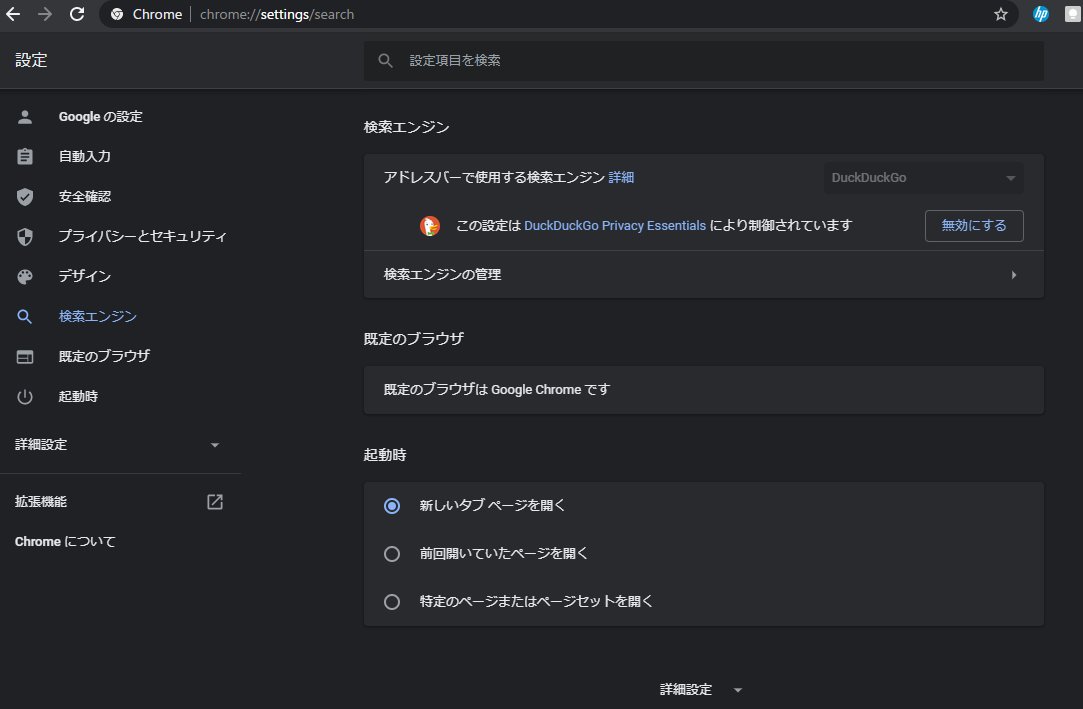
Task: Open 既定のブラウザ in the sidebar
Action: point(104,356)
